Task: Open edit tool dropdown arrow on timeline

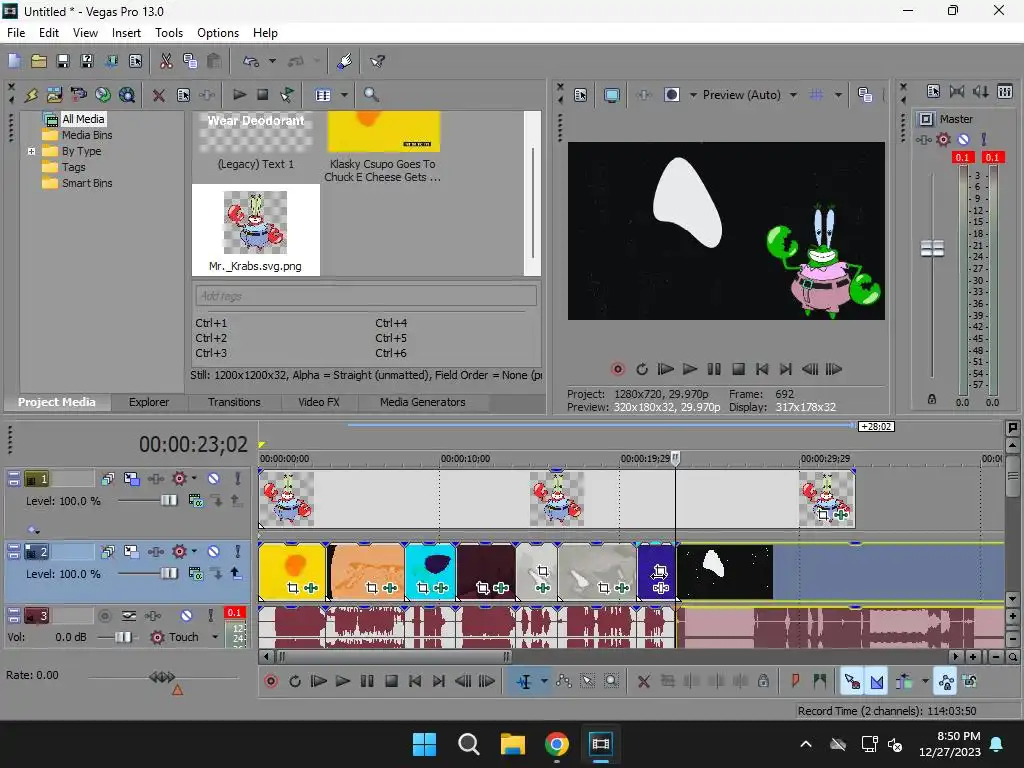Action: [x=544, y=682]
